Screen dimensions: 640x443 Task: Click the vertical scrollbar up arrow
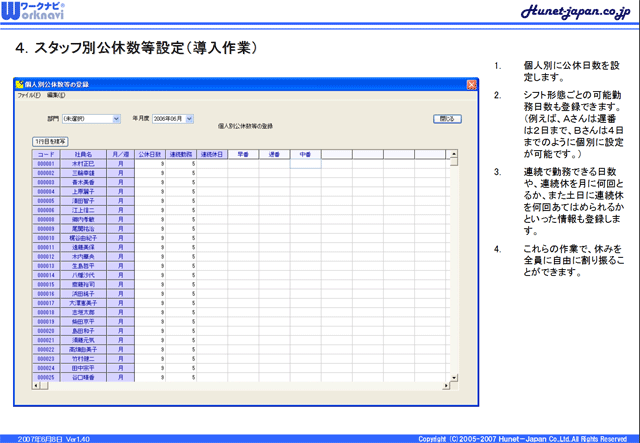pyautogui.click(x=454, y=155)
